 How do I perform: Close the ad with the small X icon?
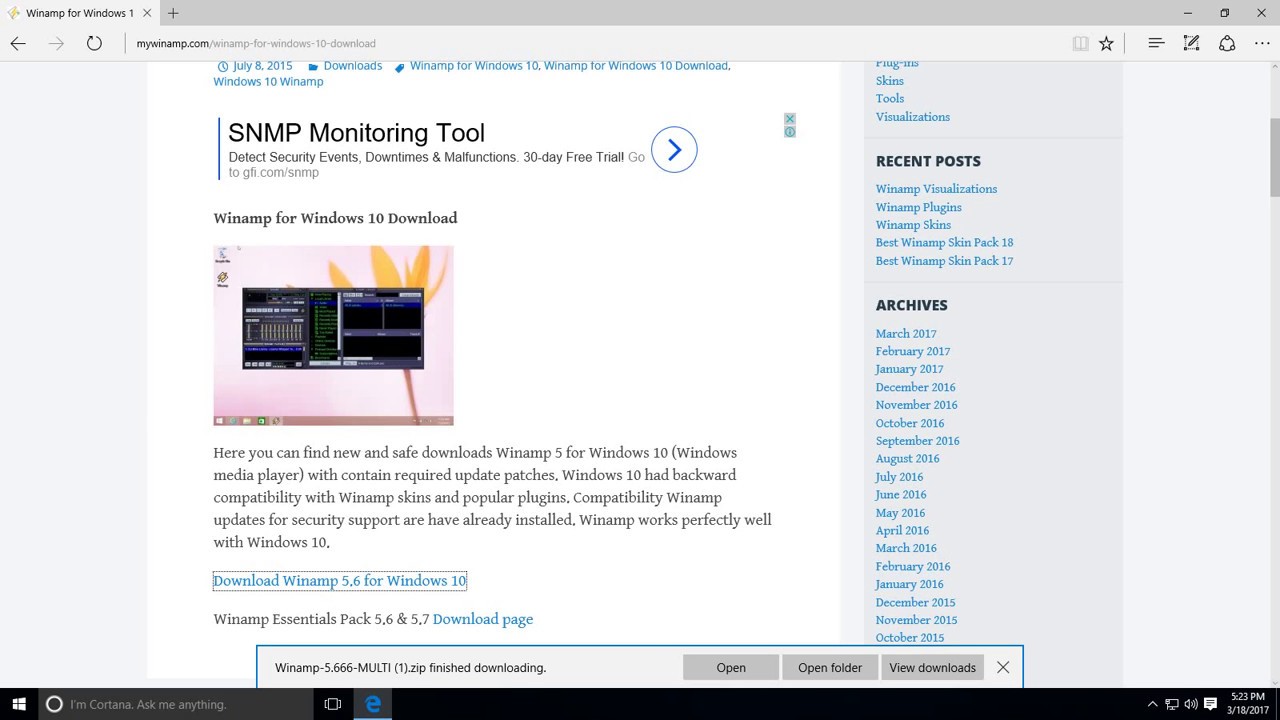(789, 119)
